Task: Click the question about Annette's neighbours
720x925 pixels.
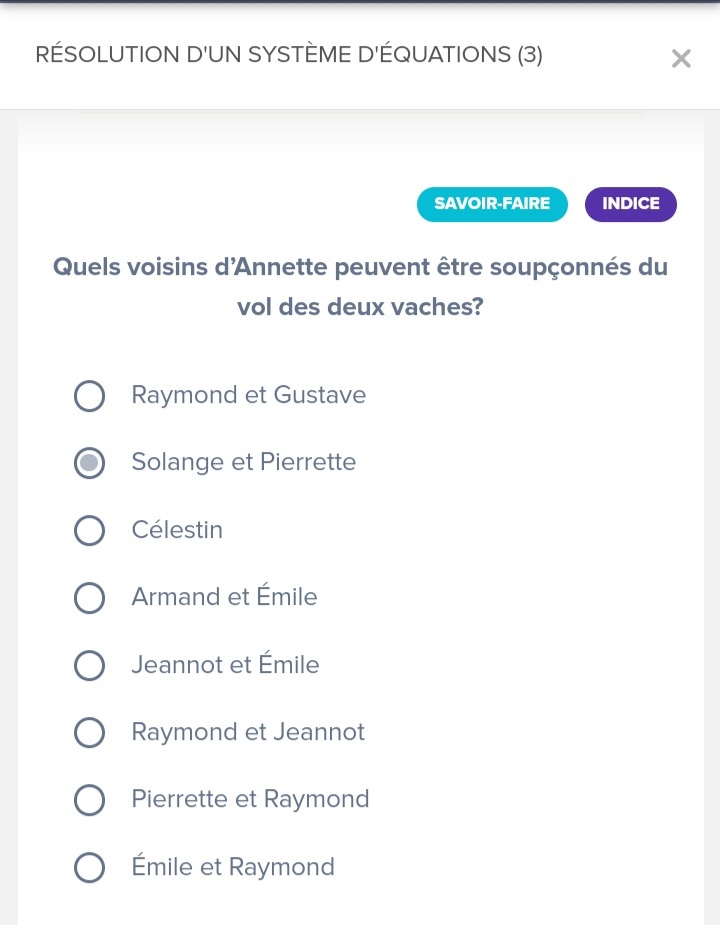Action: coord(360,287)
